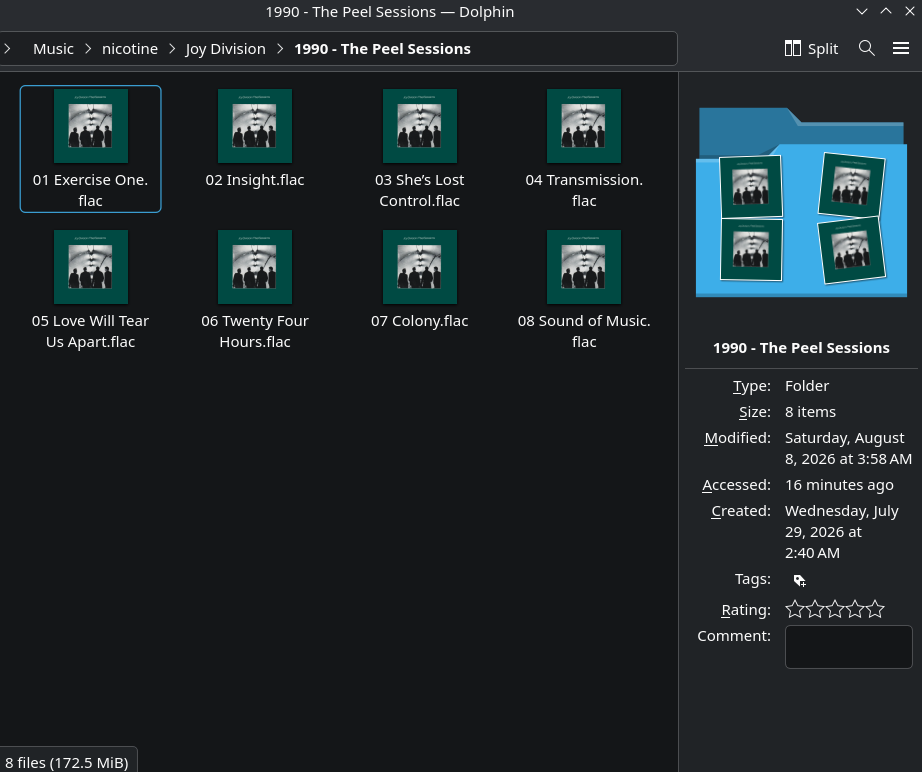The width and height of the screenshot is (922, 772).
Task: Expand the leftmost breadcrumb chevron
Action: [7, 49]
